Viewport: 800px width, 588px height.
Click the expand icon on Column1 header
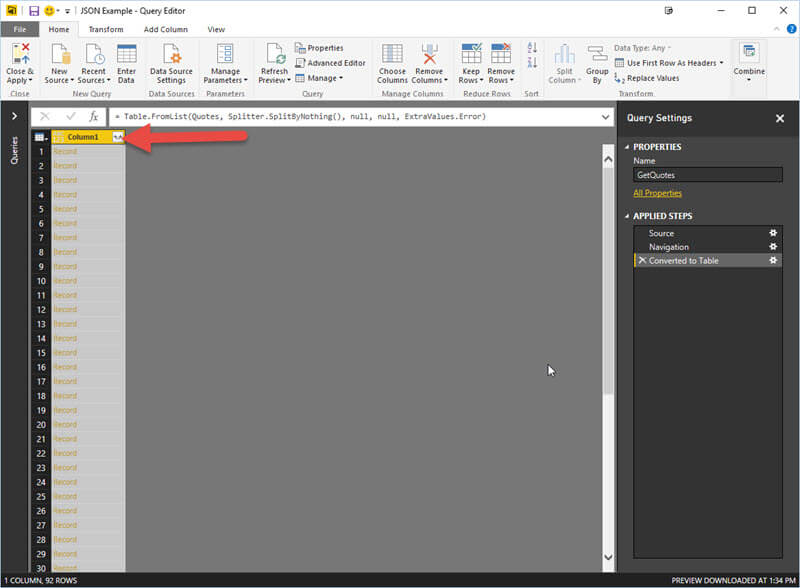pos(119,136)
